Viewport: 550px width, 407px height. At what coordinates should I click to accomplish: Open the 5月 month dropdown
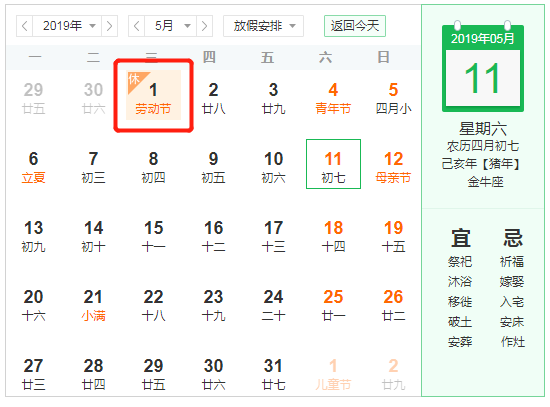[x=171, y=26]
